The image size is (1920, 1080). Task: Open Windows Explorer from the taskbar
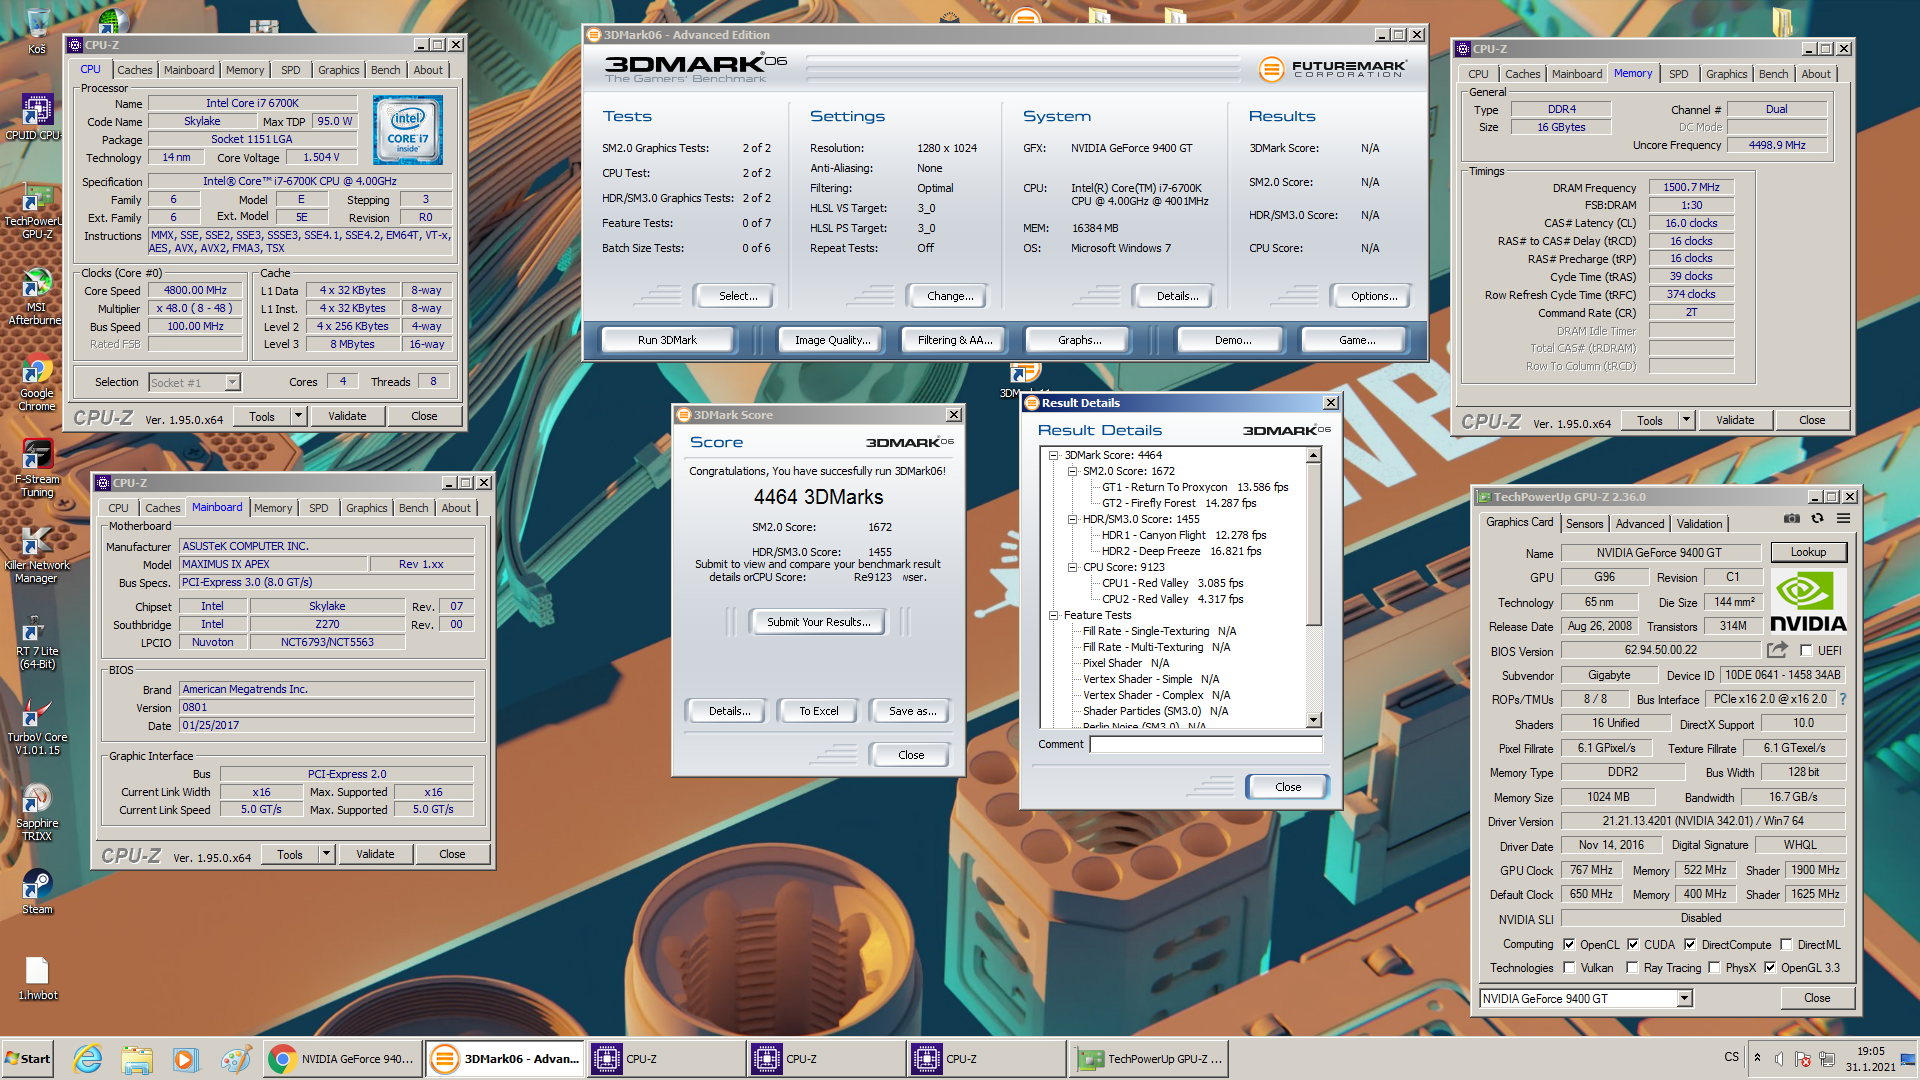pos(137,1059)
